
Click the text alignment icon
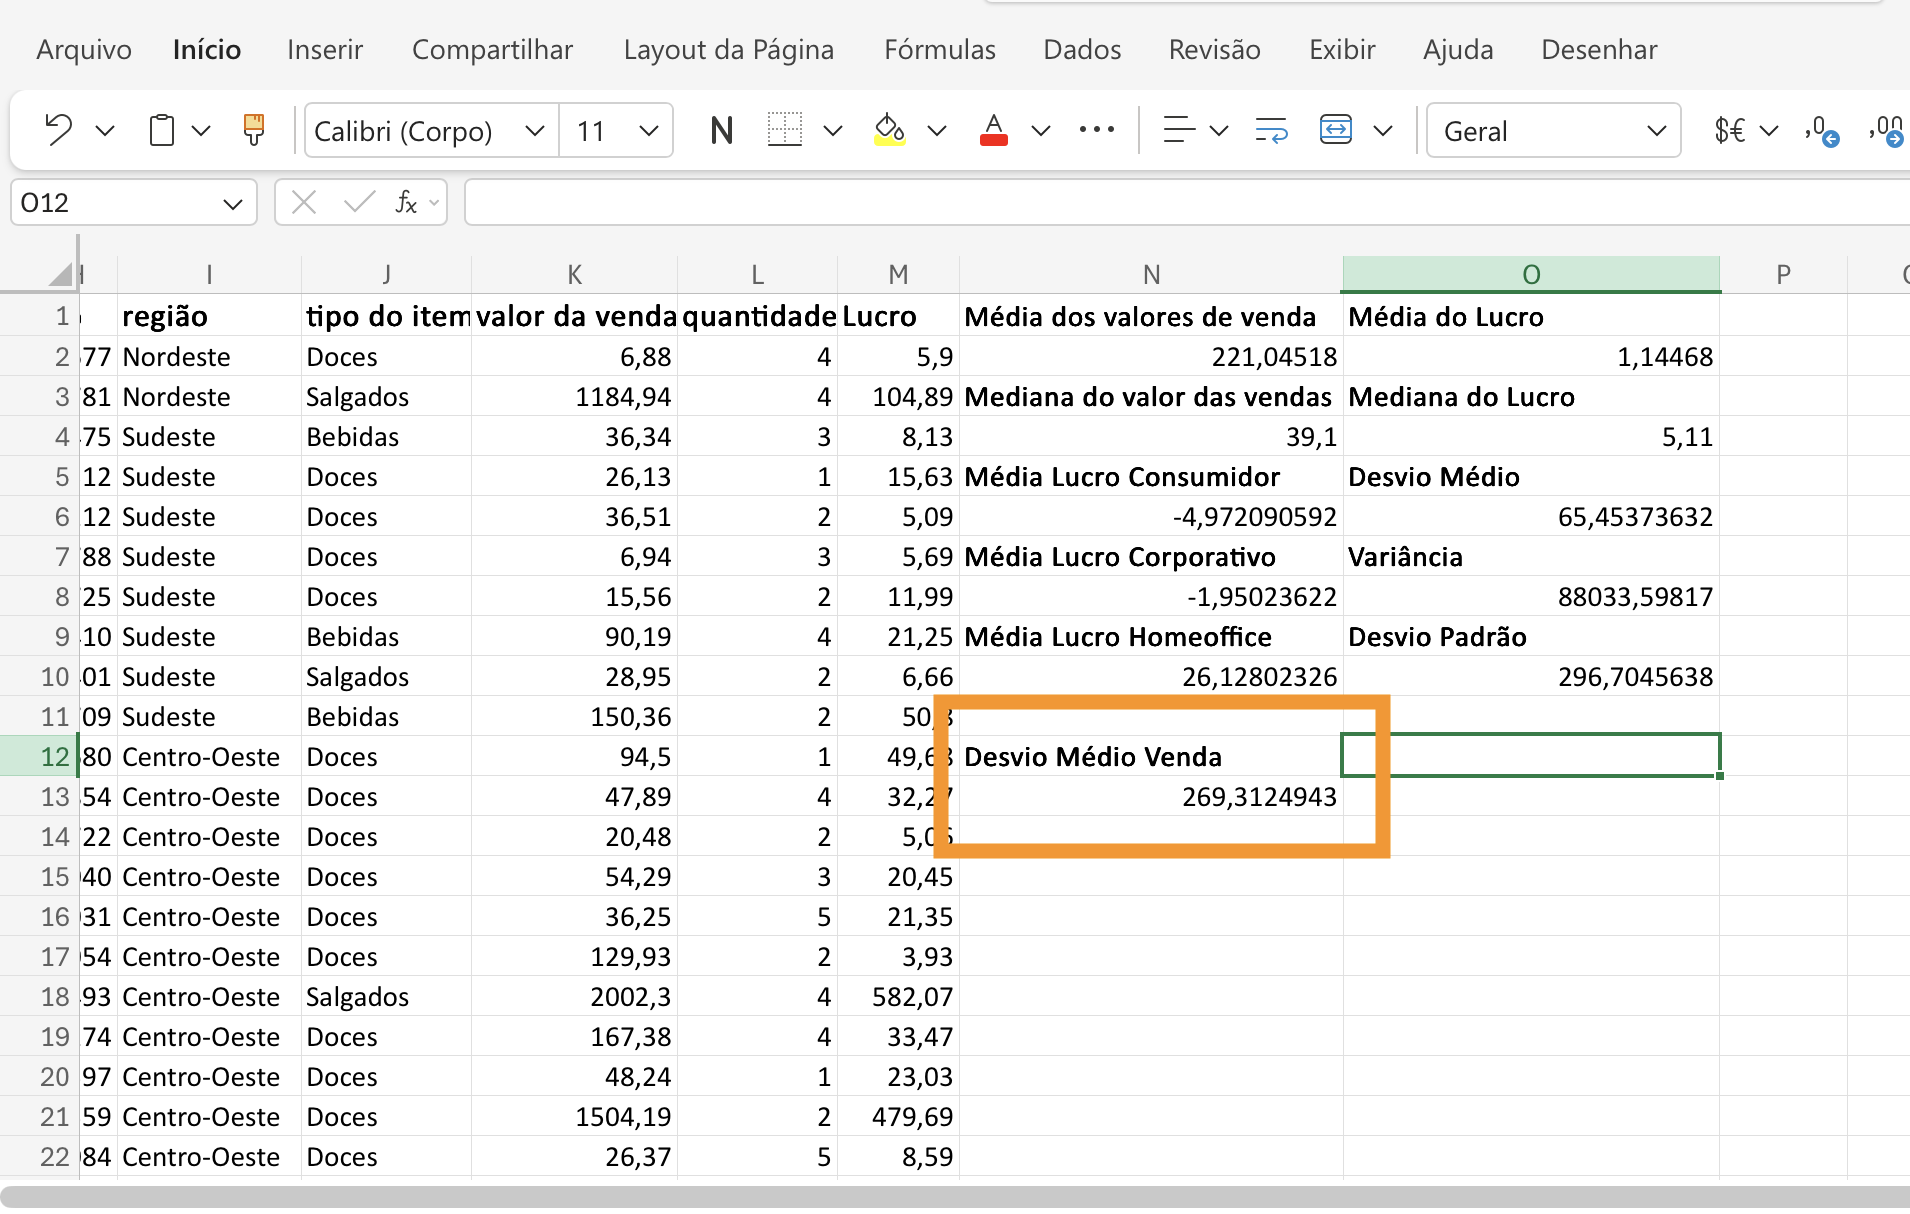[1179, 130]
